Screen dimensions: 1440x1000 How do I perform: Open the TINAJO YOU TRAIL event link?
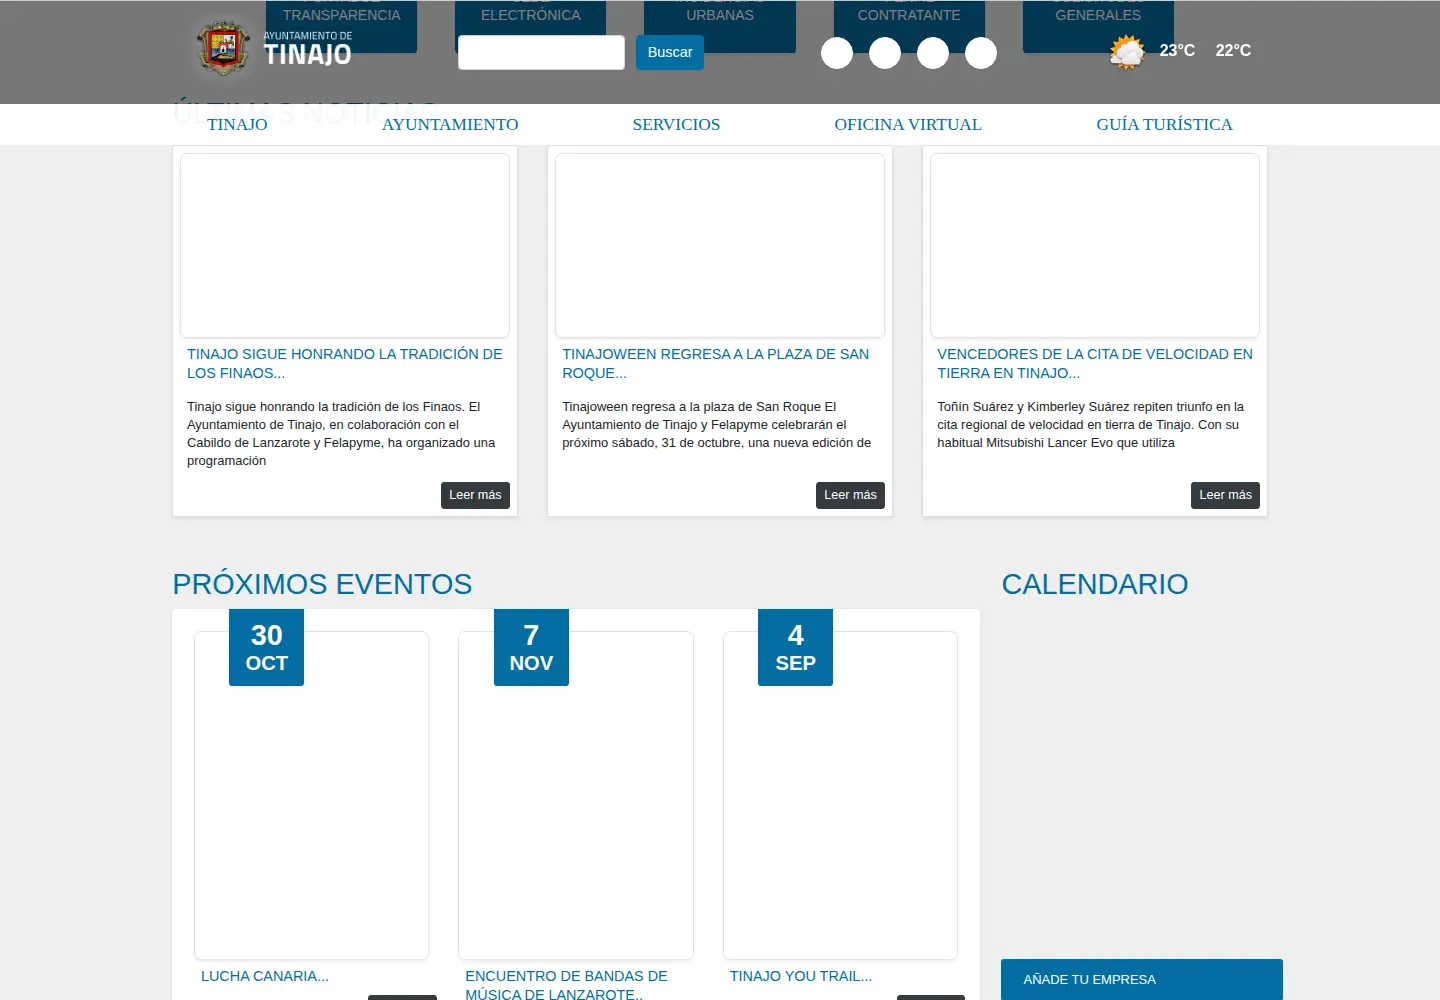click(801, 976)
